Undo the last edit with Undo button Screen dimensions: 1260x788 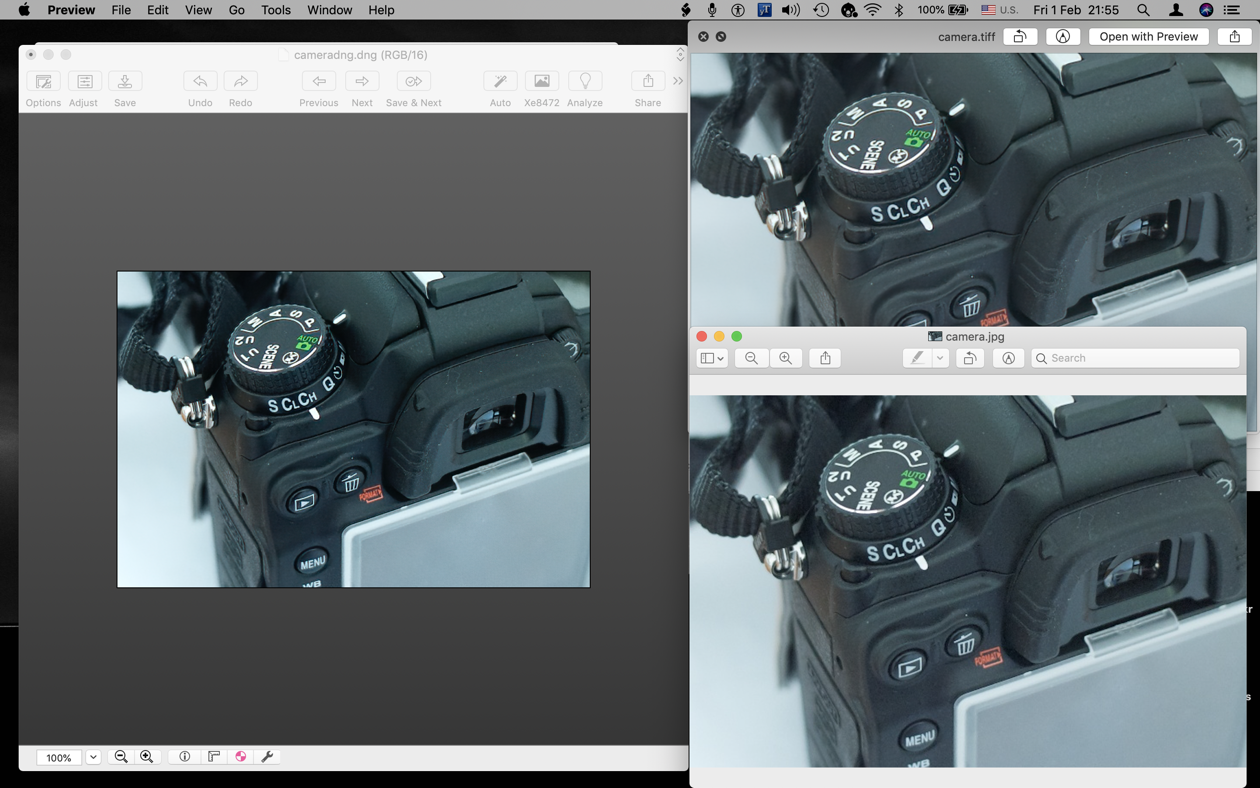tap(200, 81)
